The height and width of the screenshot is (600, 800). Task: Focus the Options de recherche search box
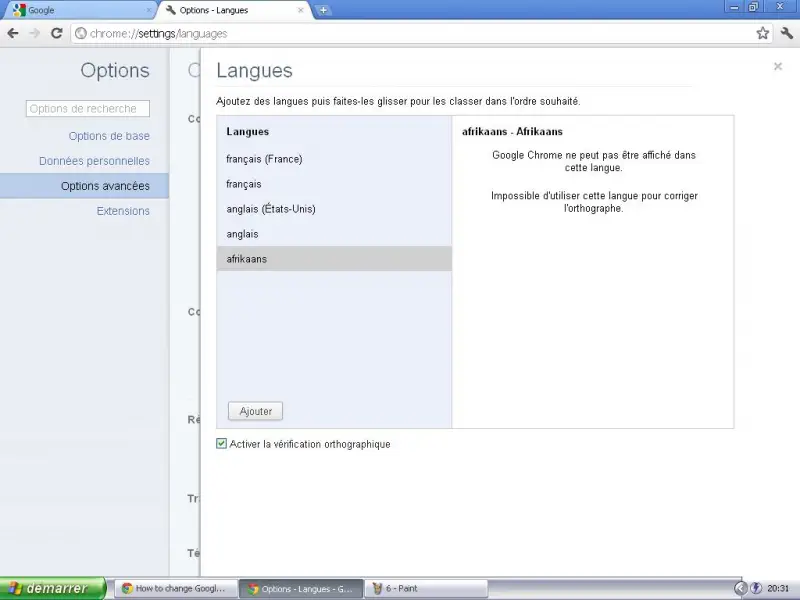[88, 109]
